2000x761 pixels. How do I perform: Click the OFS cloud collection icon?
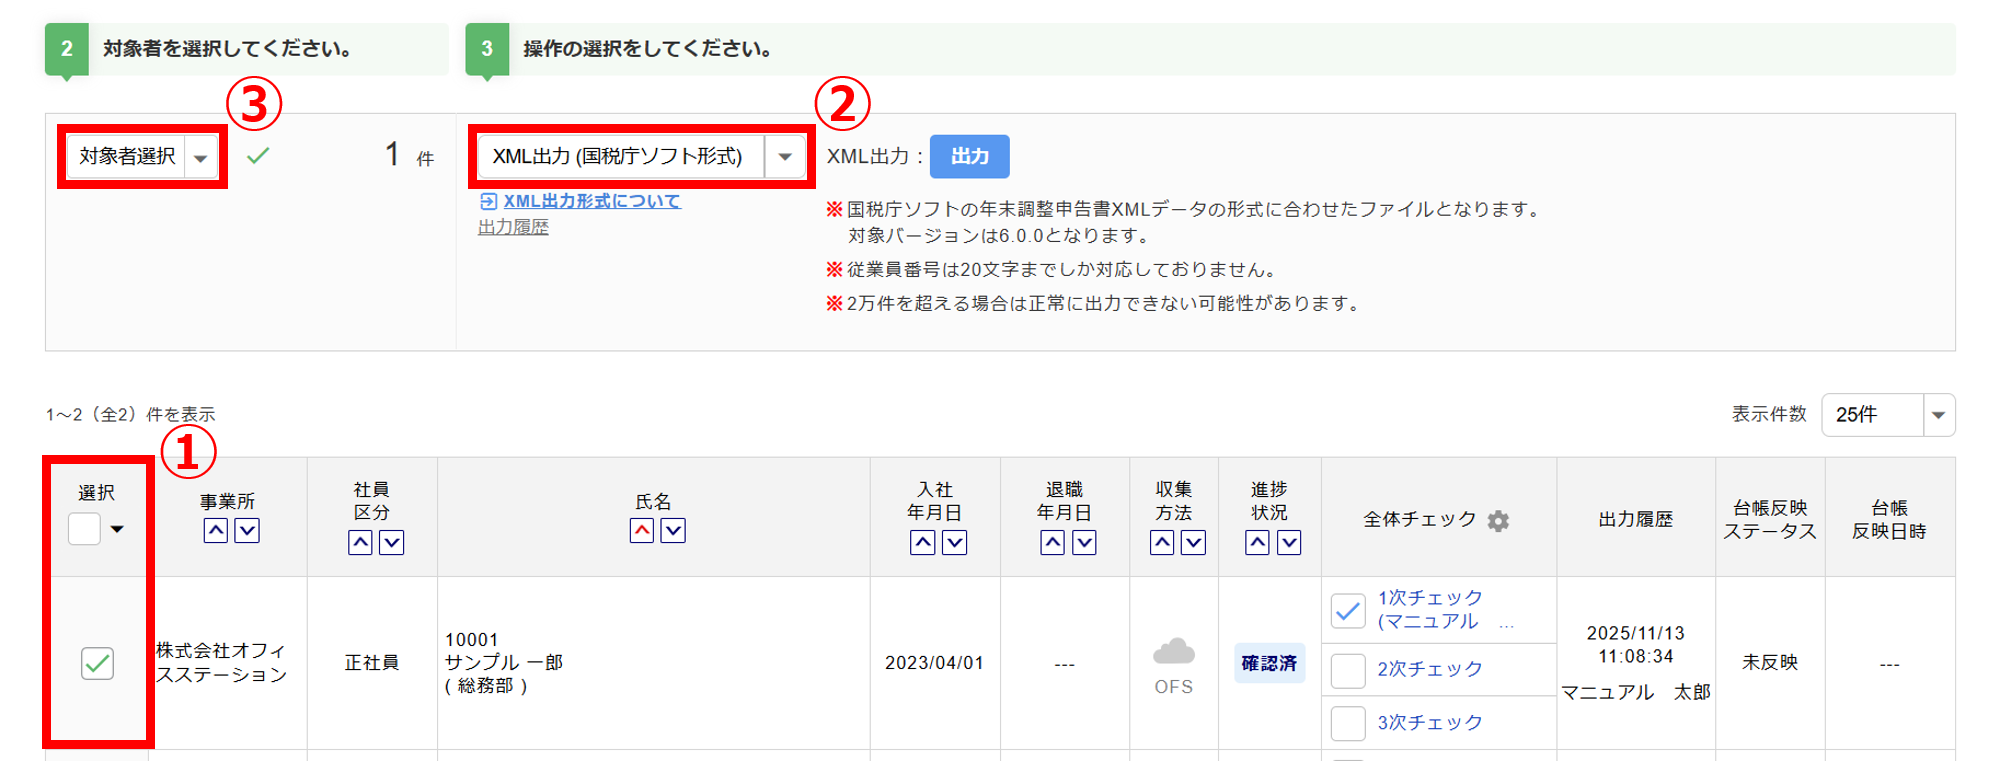(1173, 653)
